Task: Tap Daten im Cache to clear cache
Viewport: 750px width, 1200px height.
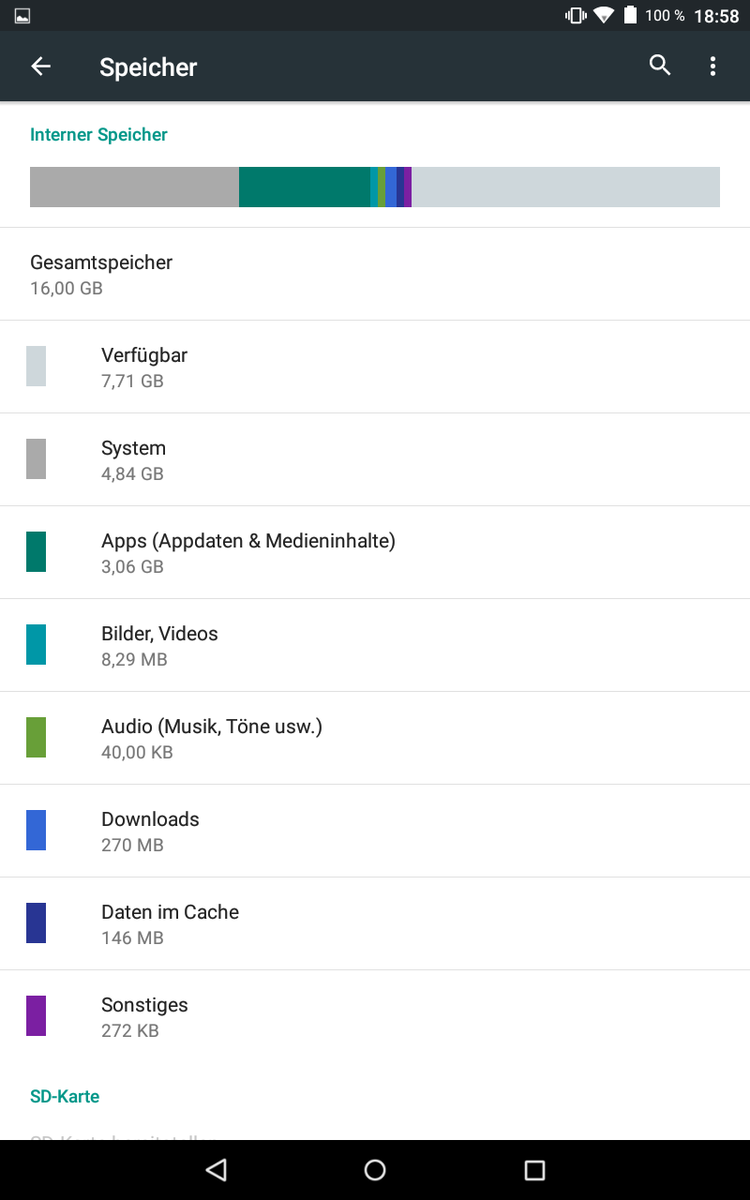Action: 375,925
